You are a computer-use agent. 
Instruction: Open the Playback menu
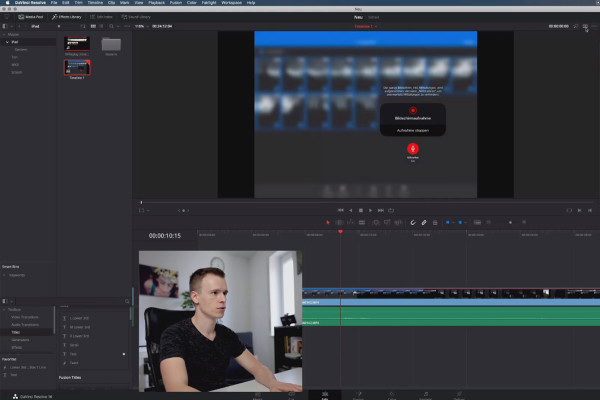click(x=156, y=3)
